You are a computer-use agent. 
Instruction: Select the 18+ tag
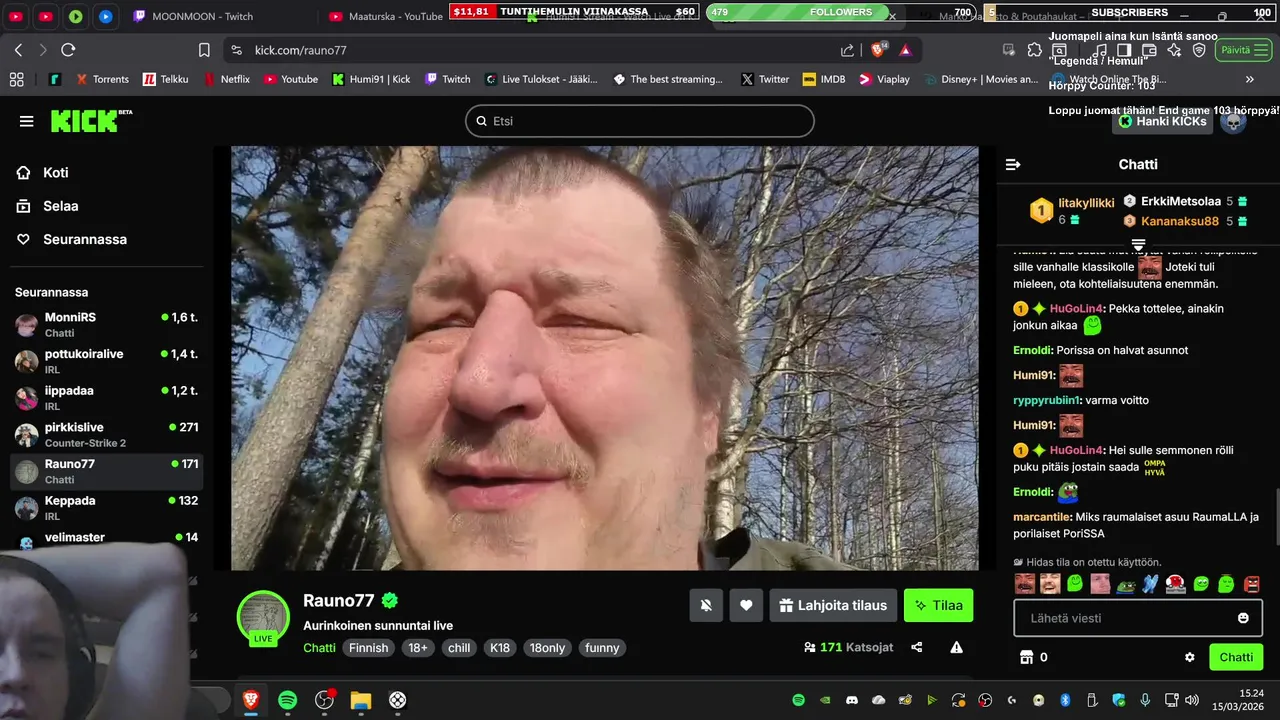coord(418,648)
